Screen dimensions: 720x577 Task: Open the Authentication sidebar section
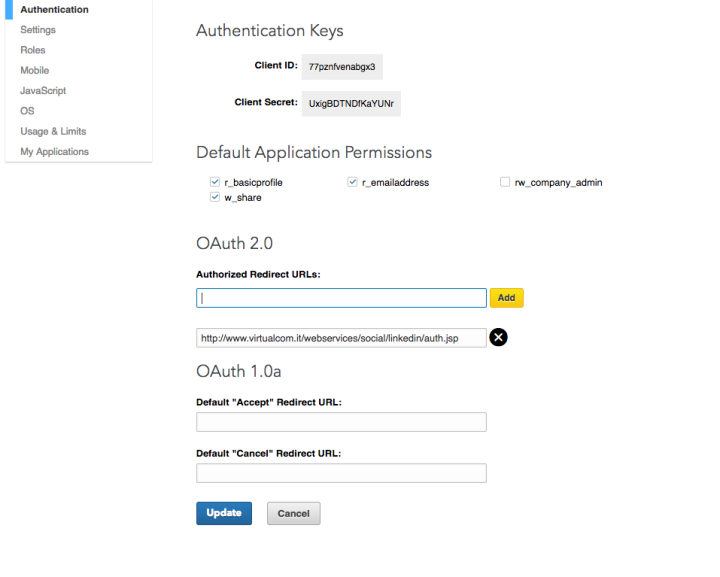coord(54,10)
